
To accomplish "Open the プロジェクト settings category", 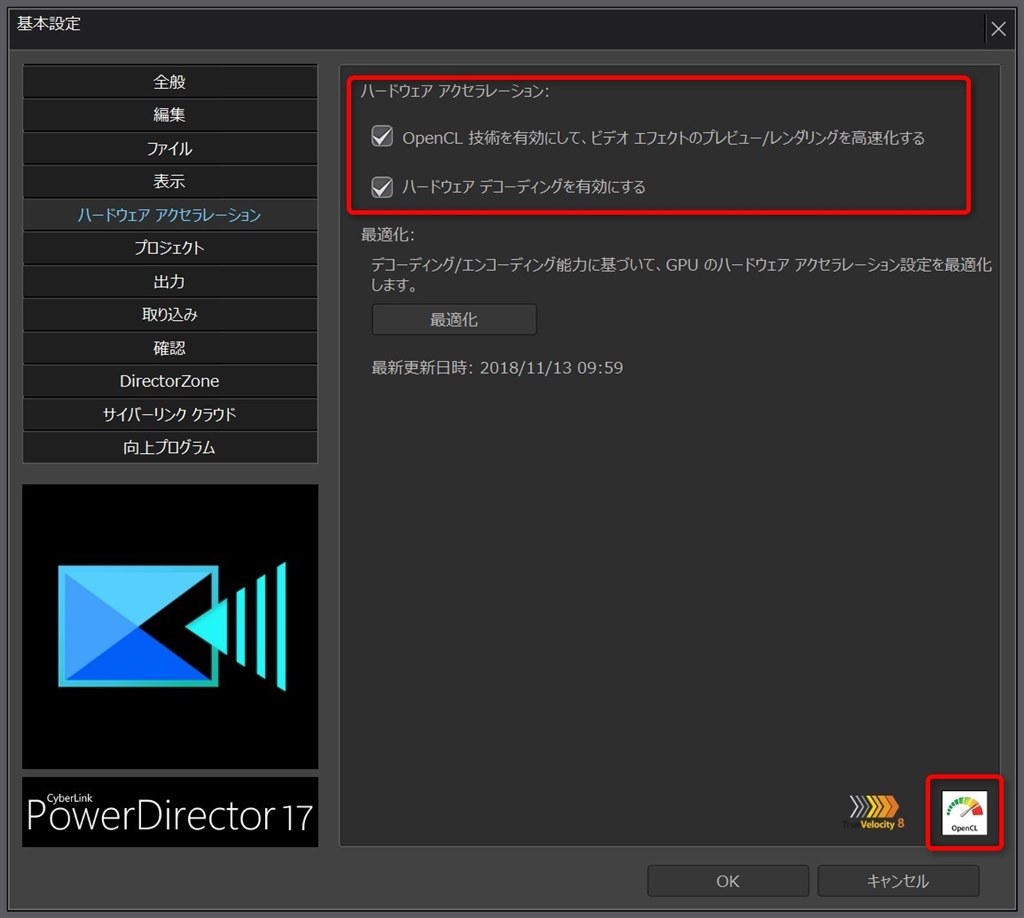I will [170, 248].
